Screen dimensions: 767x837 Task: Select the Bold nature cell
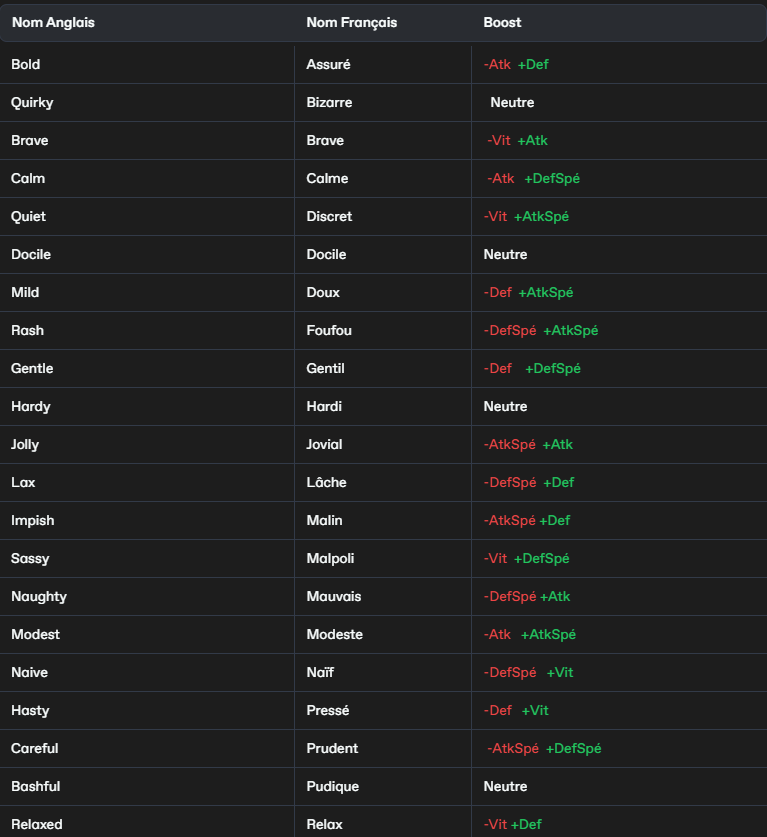tap(26, 65)
